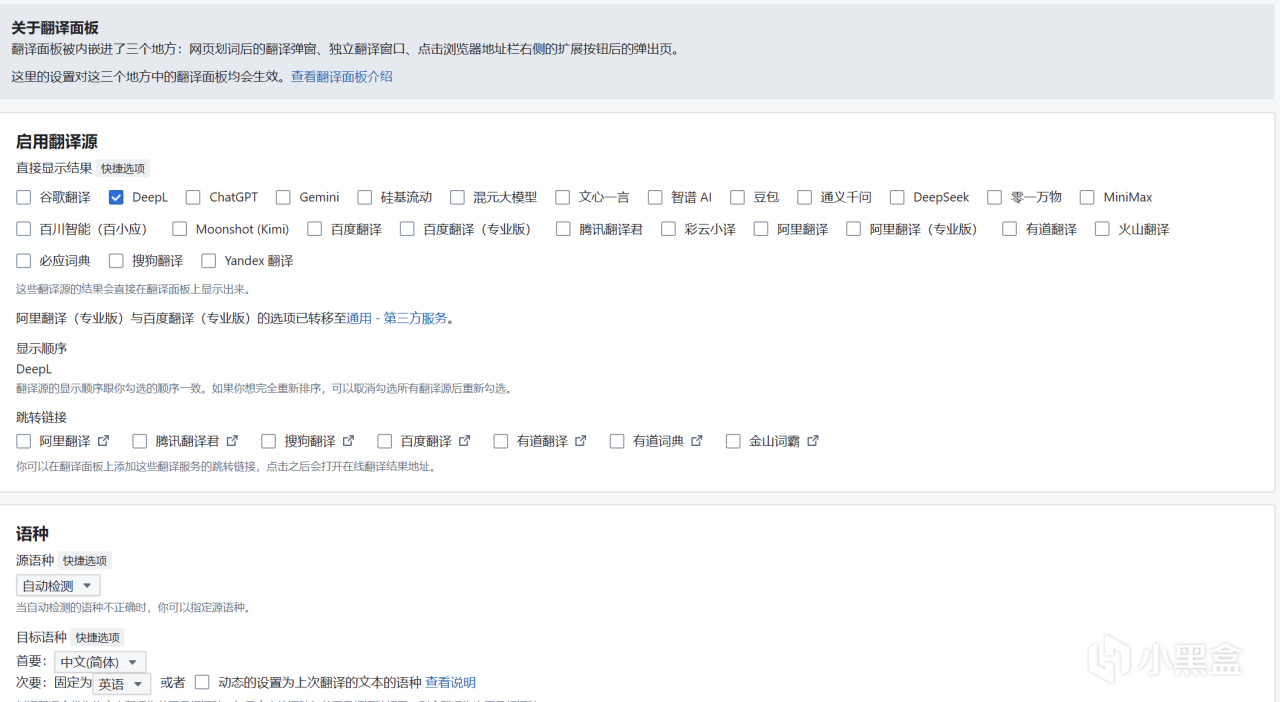Check 阿里翻译（专业版）option
The image size is (1280, 702).
coord(853,229)
